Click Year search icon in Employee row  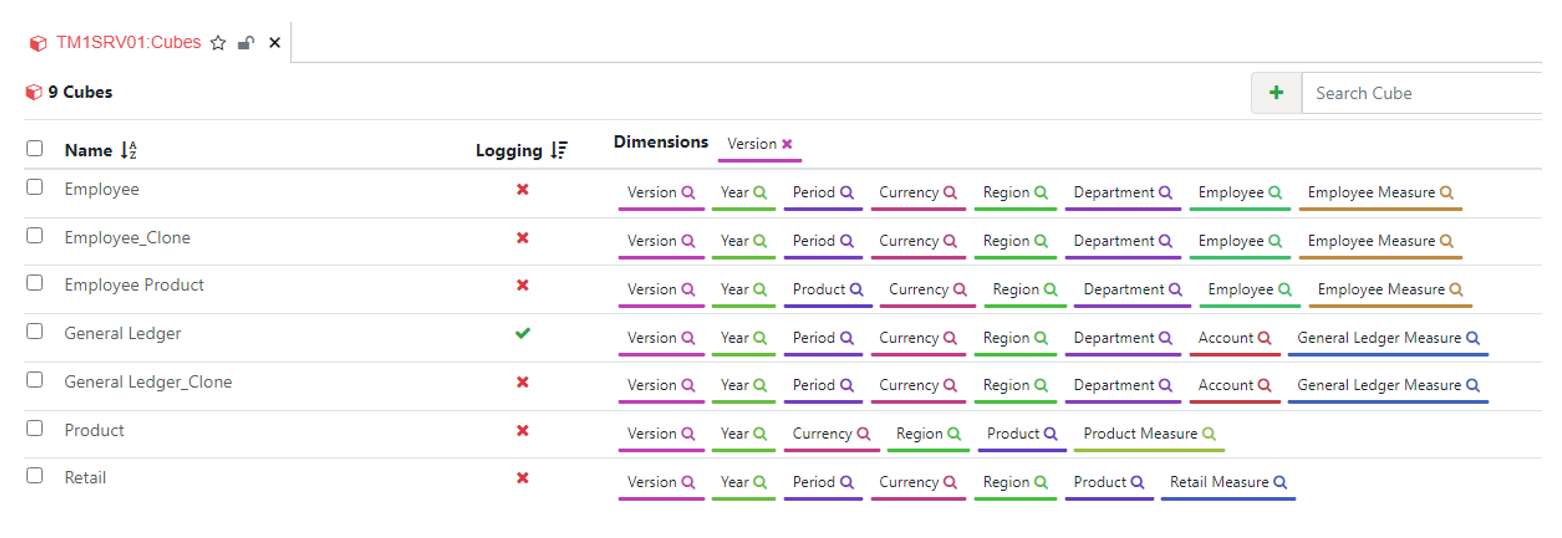point(760,192)
